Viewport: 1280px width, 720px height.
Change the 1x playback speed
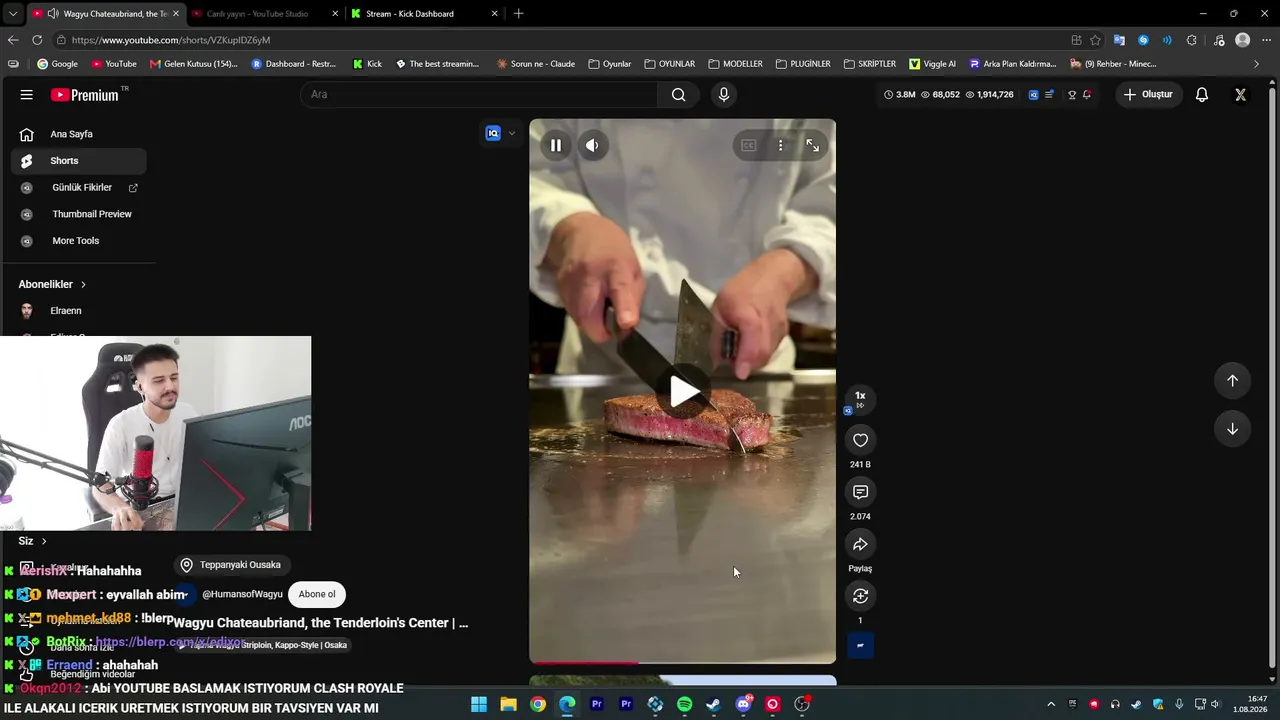point(860,398)
